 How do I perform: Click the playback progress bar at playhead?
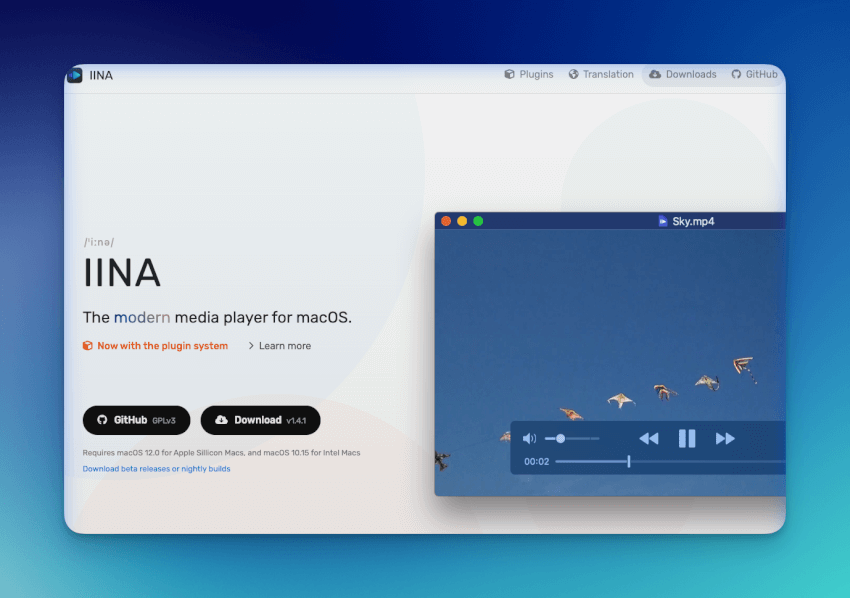tap(628, 461)
